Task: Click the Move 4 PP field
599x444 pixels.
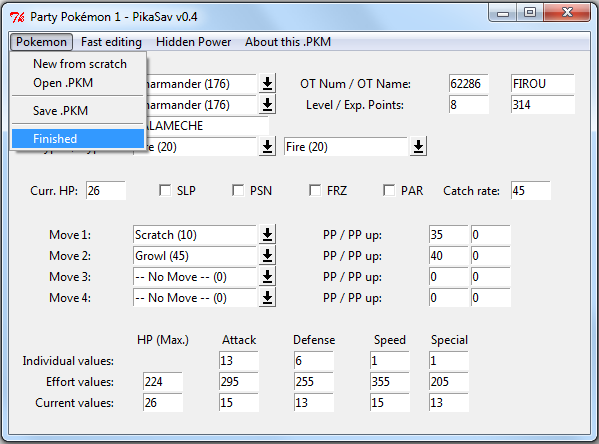Action: pos(448,298)
